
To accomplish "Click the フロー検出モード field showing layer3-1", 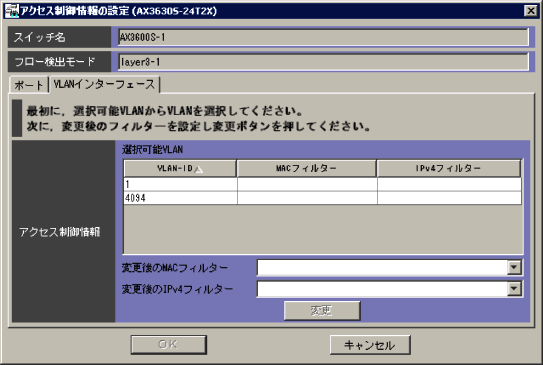I will 323,62.
